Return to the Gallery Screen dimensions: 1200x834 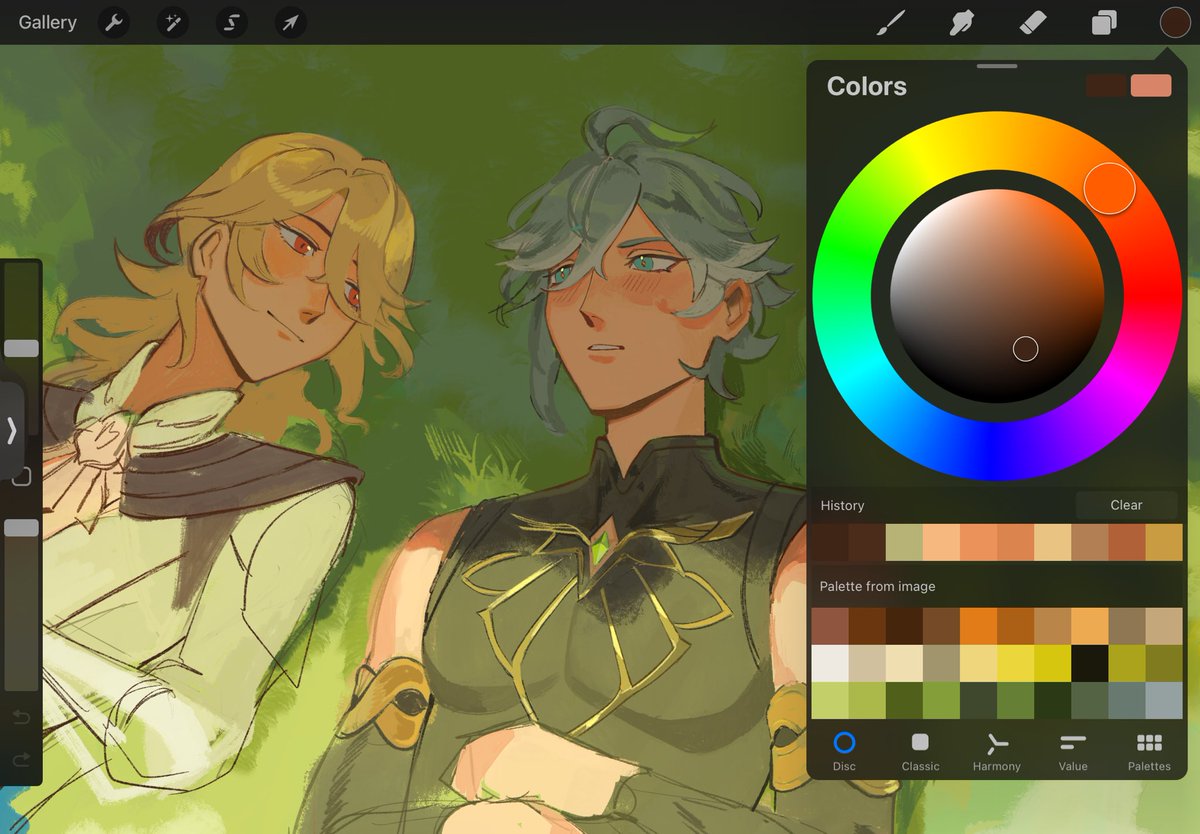coord(46,22)
